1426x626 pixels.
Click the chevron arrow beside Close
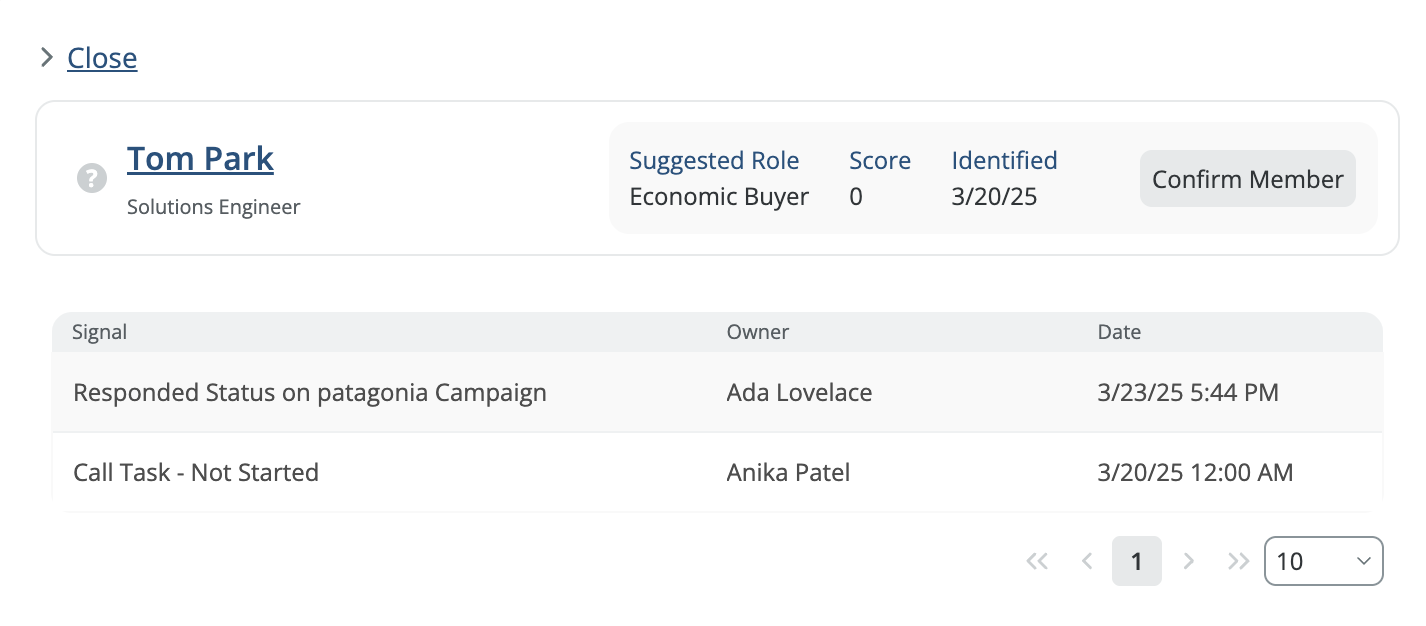pyautogui.click(x=46, y=58)
